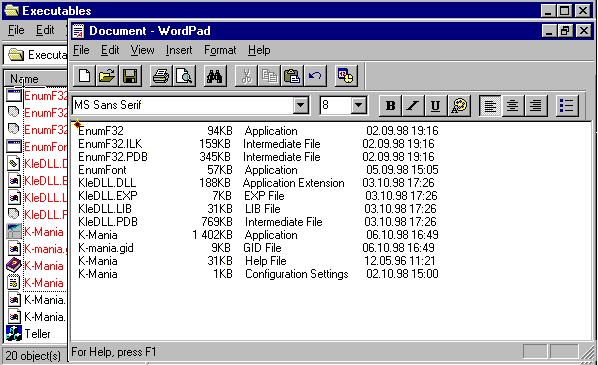Click '1 402KB' size text
Image resolution: width=598 pixels, height=365 pixels.
click(212, 235)
